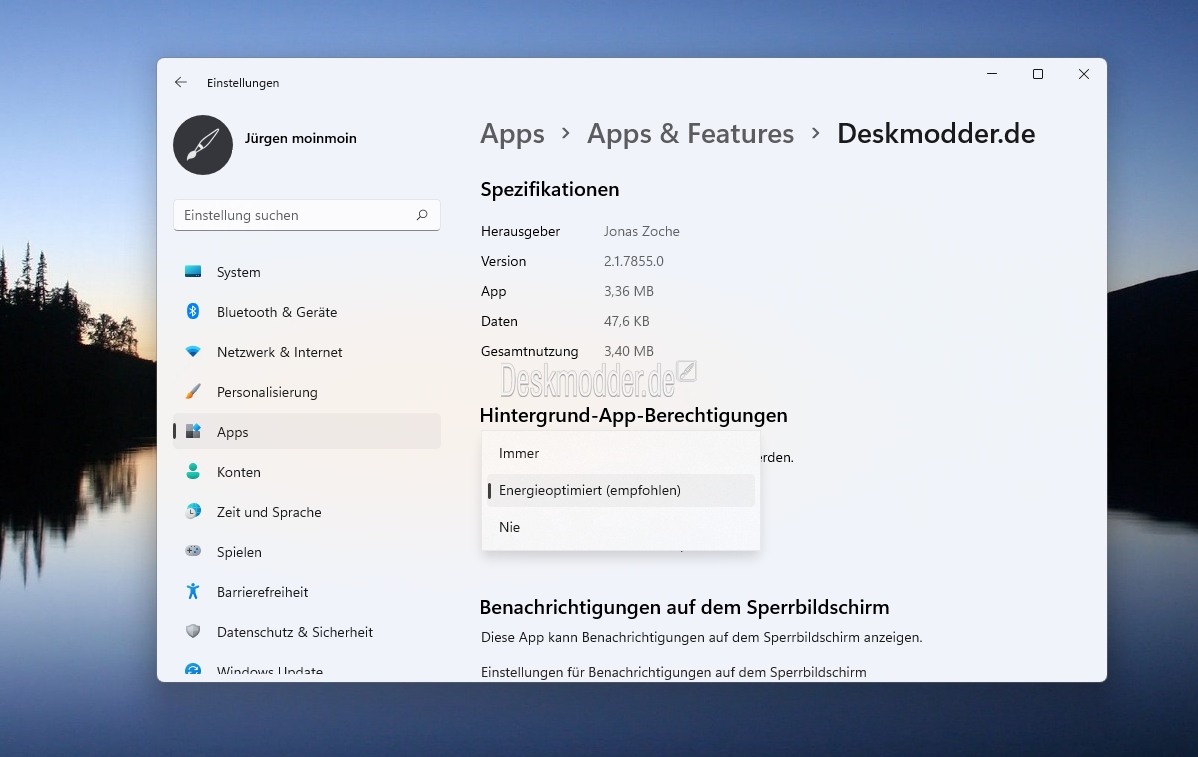The image size is (1198, 757).
Task: Click the Spezifikationen heading
Action: click(549, 189)
